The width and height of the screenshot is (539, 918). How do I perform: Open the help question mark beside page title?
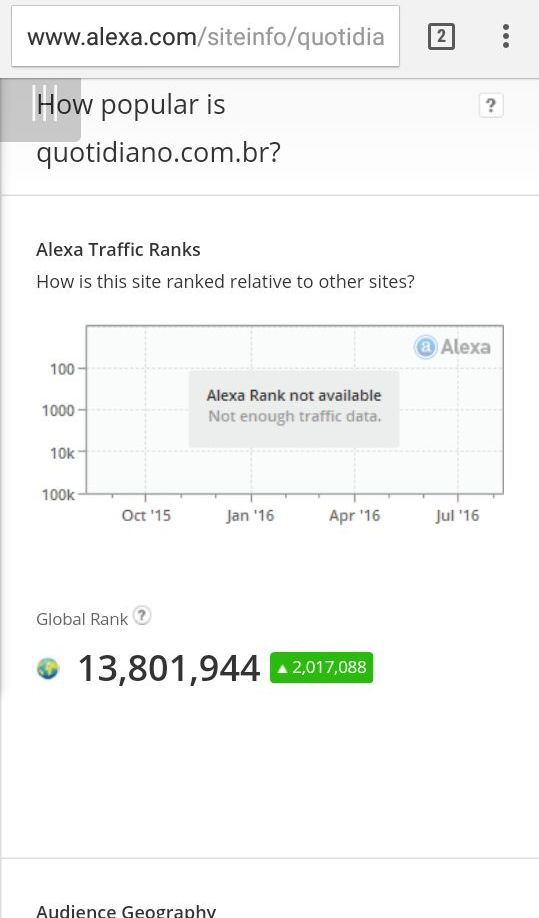(x=490, y=105)
